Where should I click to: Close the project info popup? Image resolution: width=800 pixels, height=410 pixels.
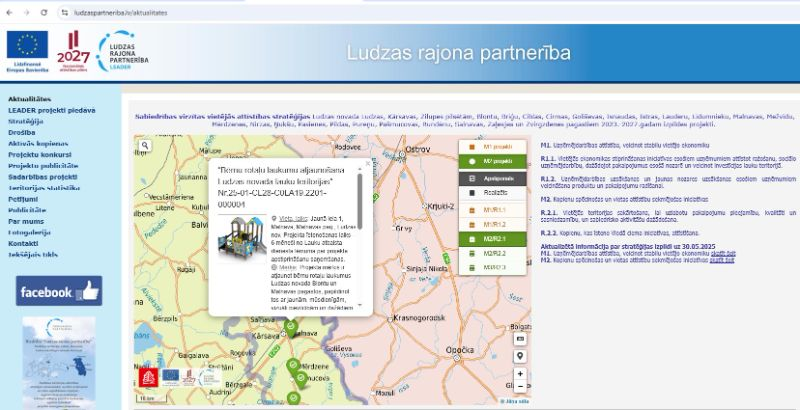coord(365,162)
